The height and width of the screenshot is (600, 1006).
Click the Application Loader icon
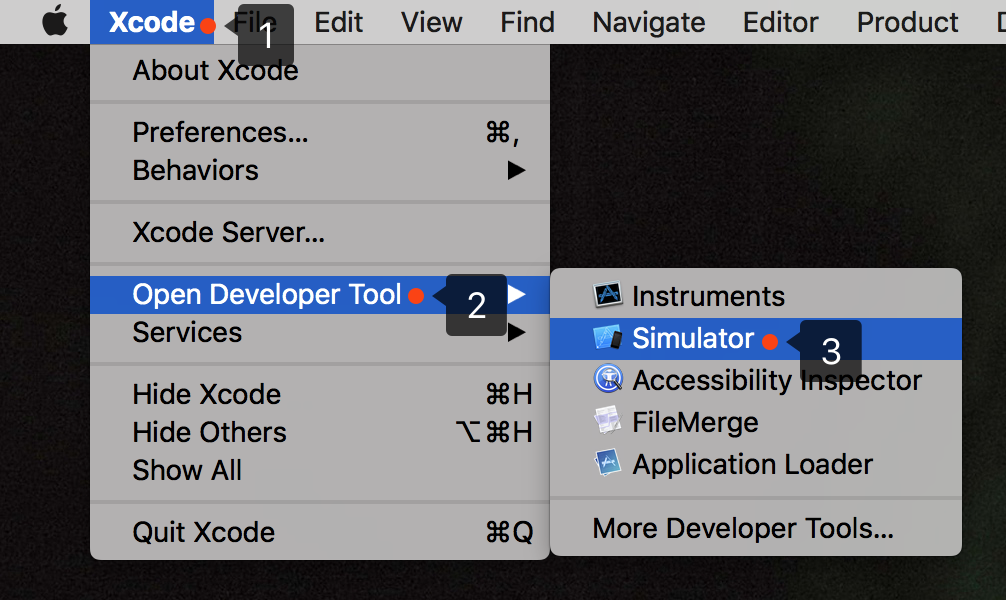(608, 464)
